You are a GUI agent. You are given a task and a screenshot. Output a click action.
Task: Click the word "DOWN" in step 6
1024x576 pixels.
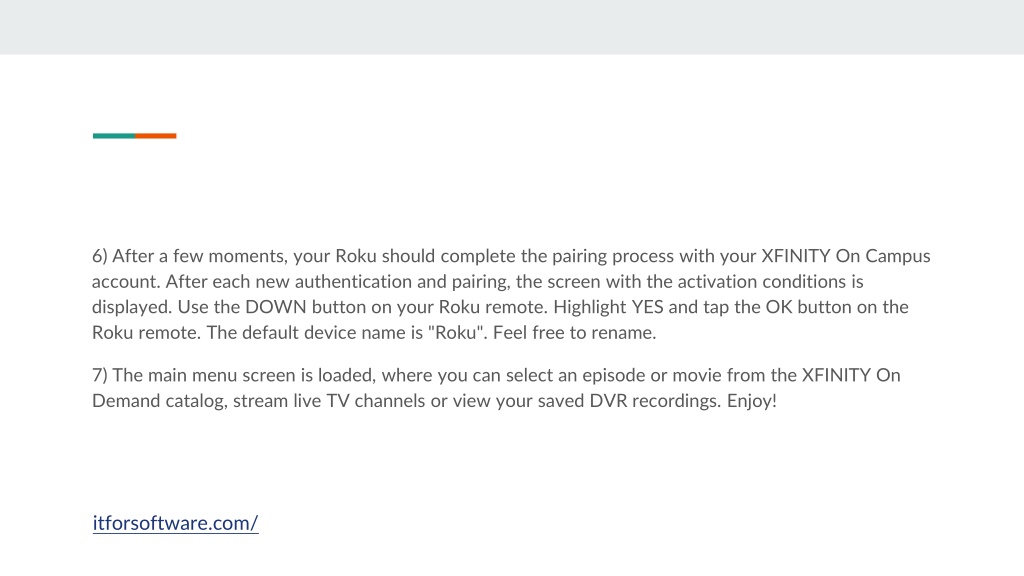pos(276,307)
